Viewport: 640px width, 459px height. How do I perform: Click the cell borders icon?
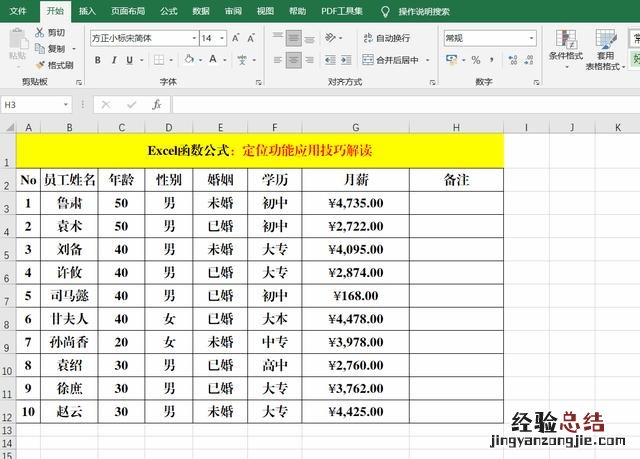(159, 60)
